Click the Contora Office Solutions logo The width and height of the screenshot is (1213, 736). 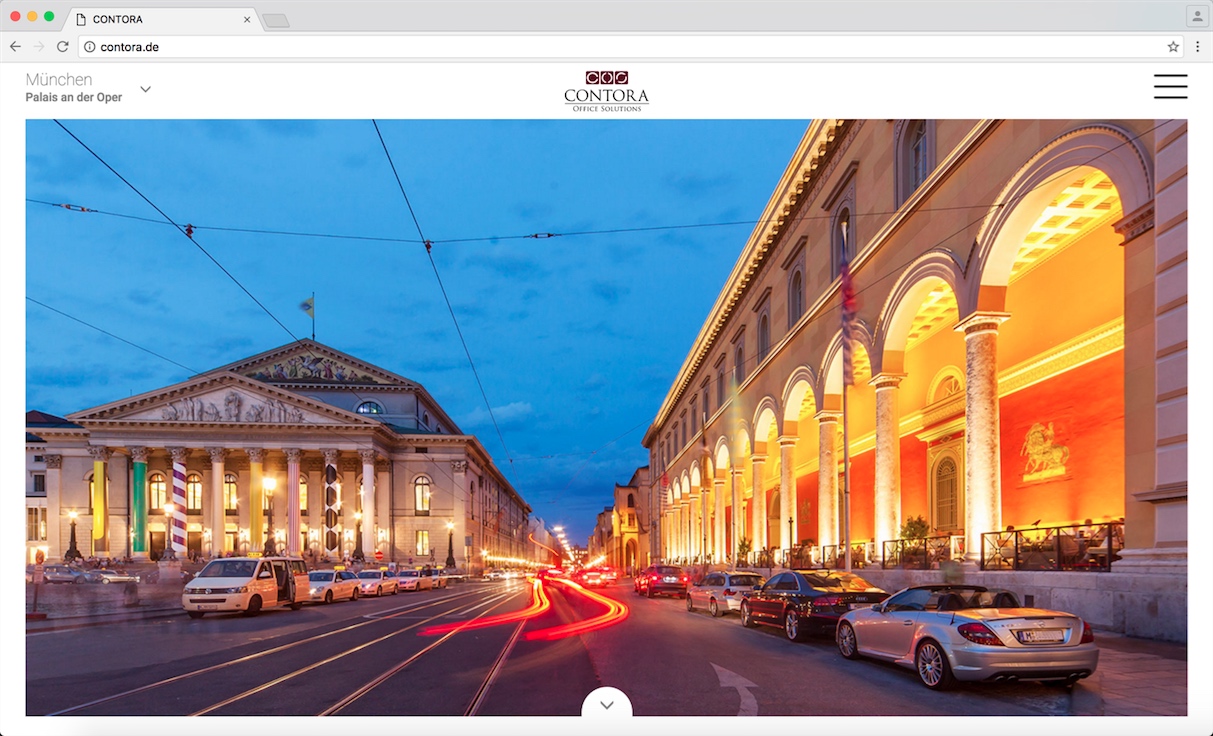click(606, 91)
